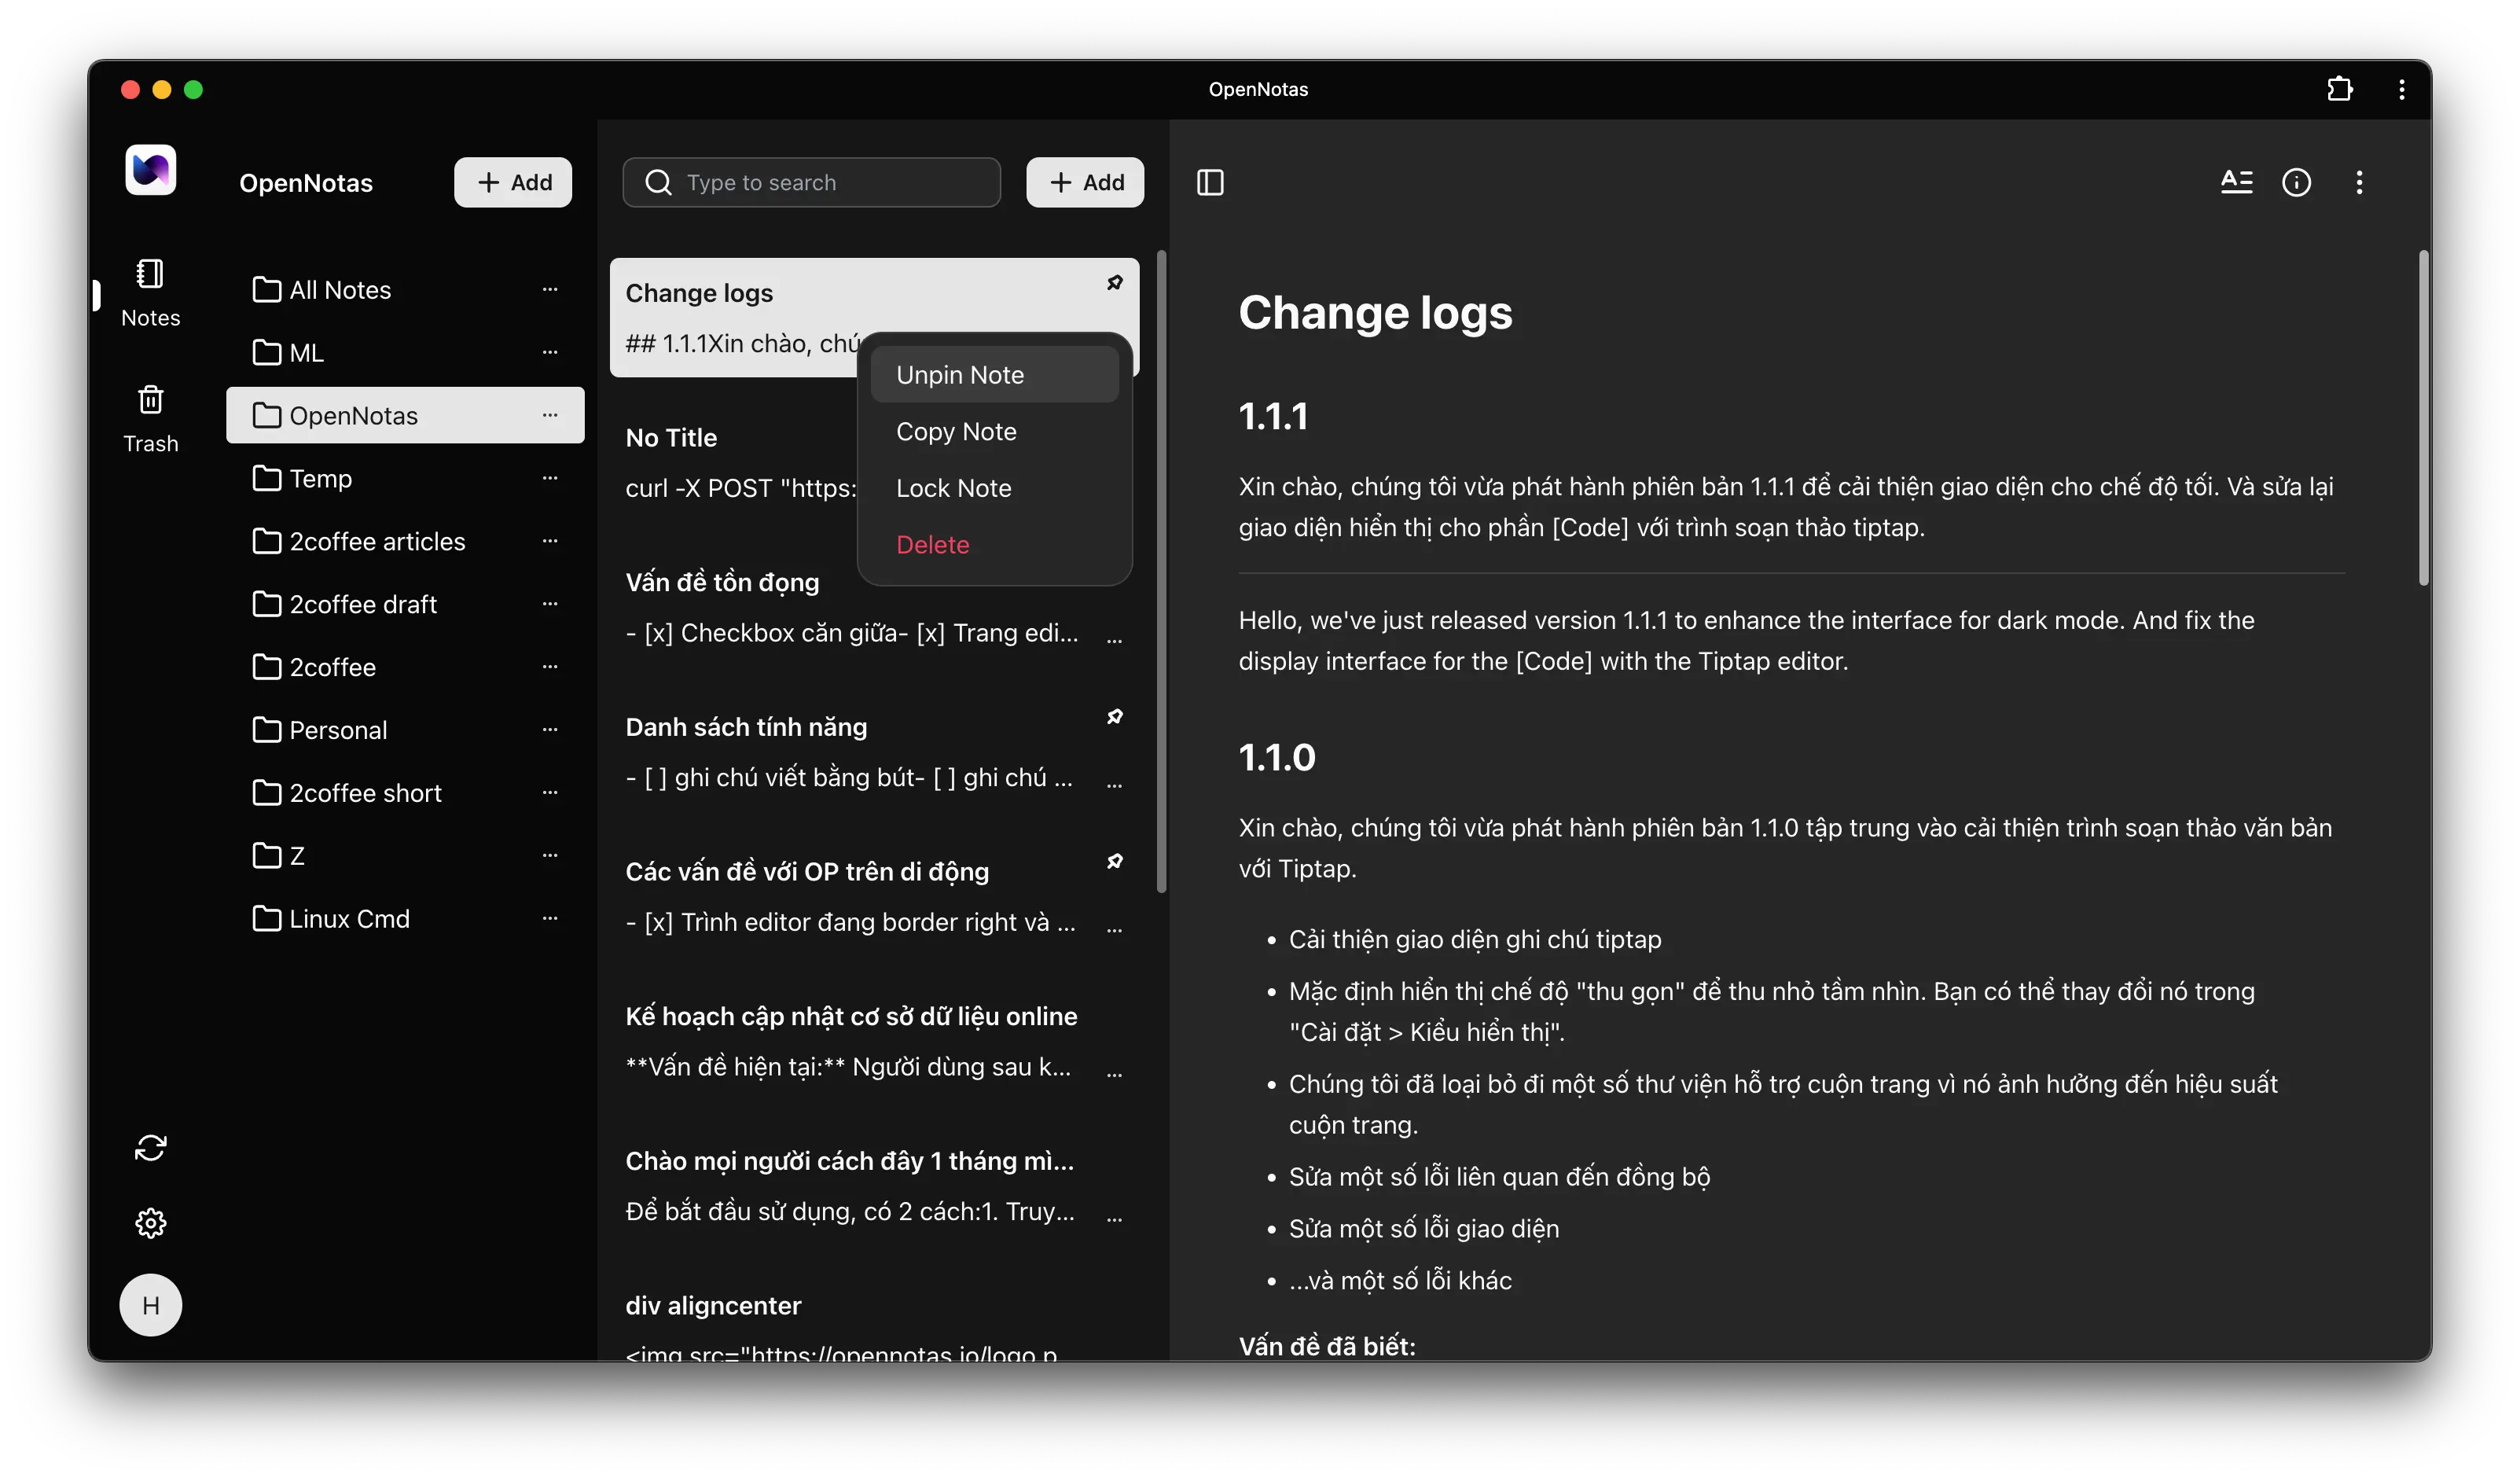
Task: Select the Temp folder
Action: click(x=404, y=478)
